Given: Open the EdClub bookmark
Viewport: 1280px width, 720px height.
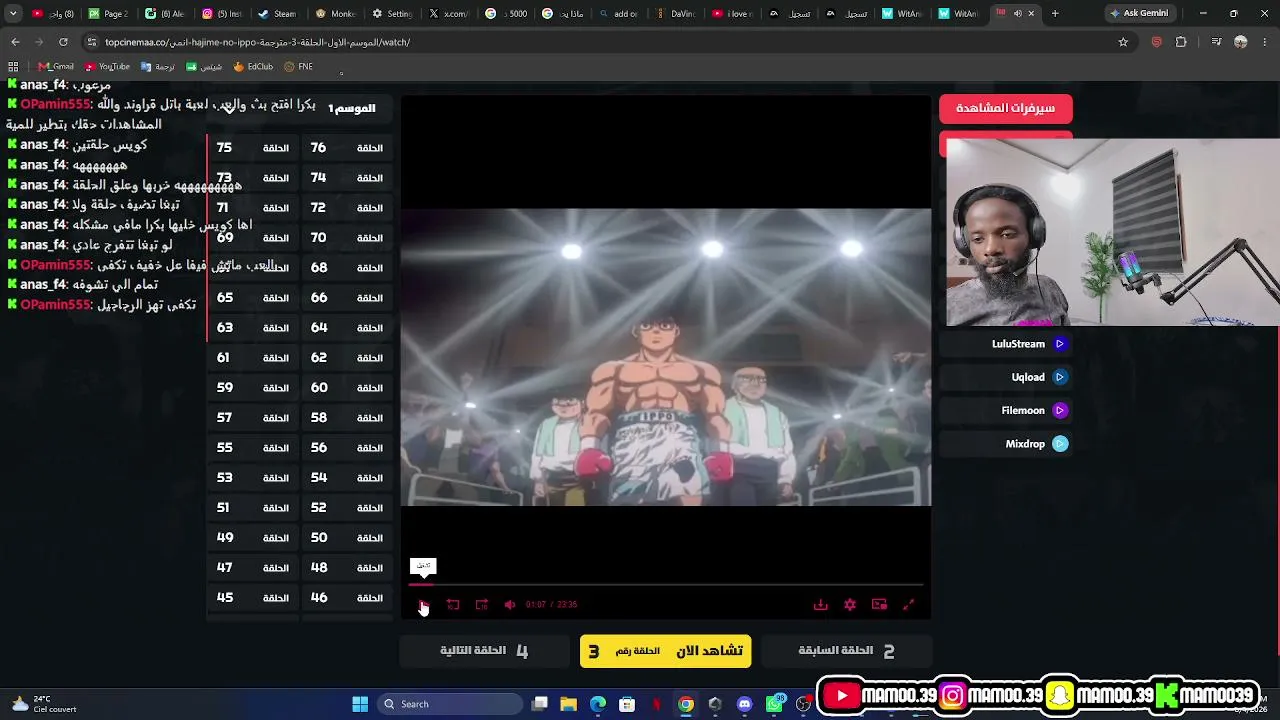Looking at the screenshot, I should coord(253,67).
